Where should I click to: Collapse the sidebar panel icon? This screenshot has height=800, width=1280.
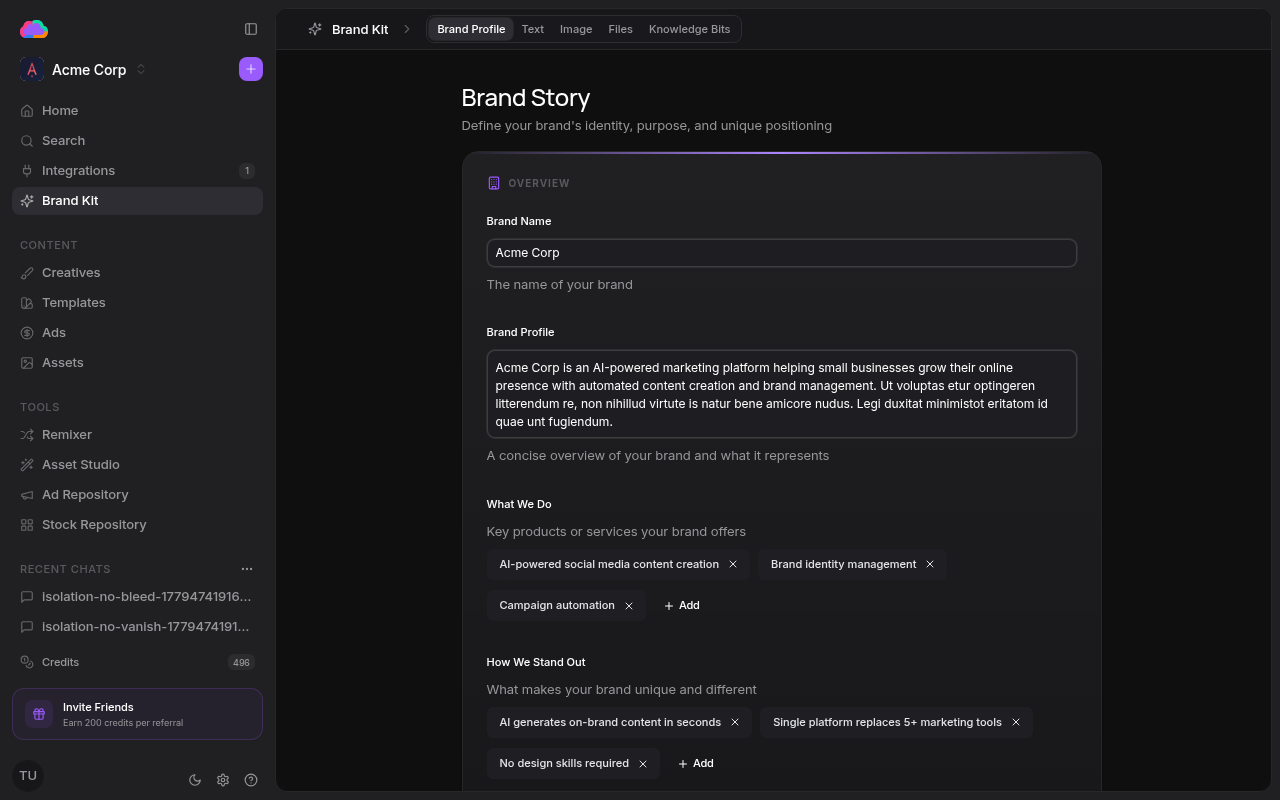point(251,29)
